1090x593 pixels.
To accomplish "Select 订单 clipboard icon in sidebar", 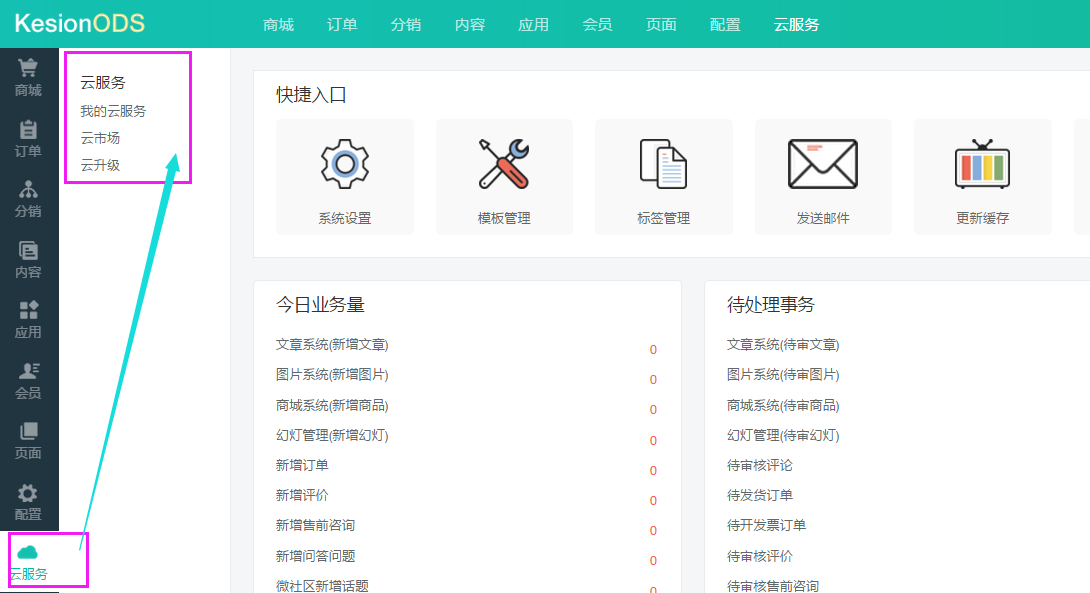I will tap(28, 130).
